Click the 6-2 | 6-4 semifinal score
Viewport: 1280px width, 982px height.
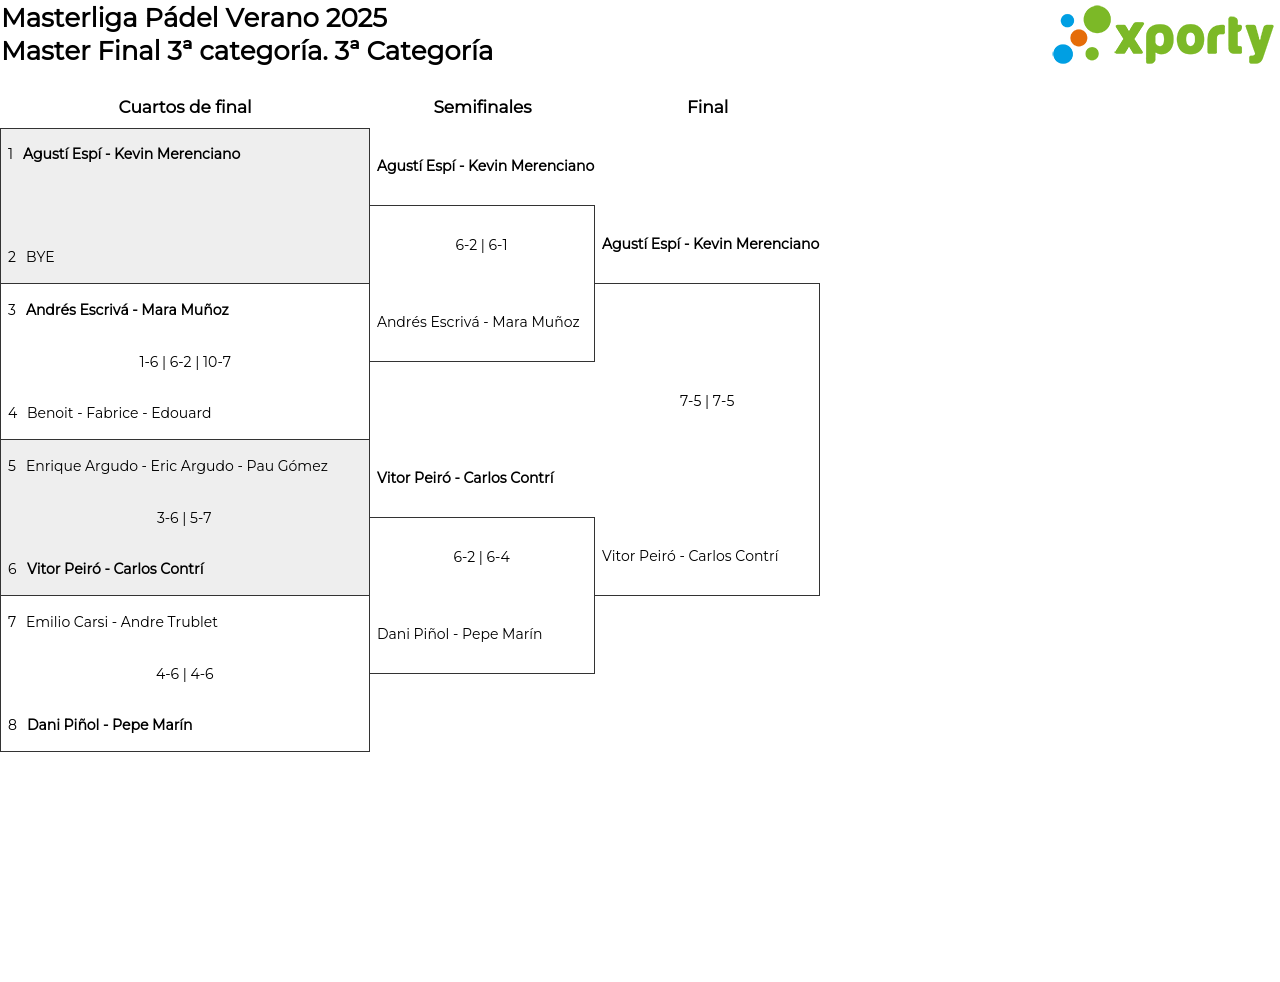click(x=481, y=557)
